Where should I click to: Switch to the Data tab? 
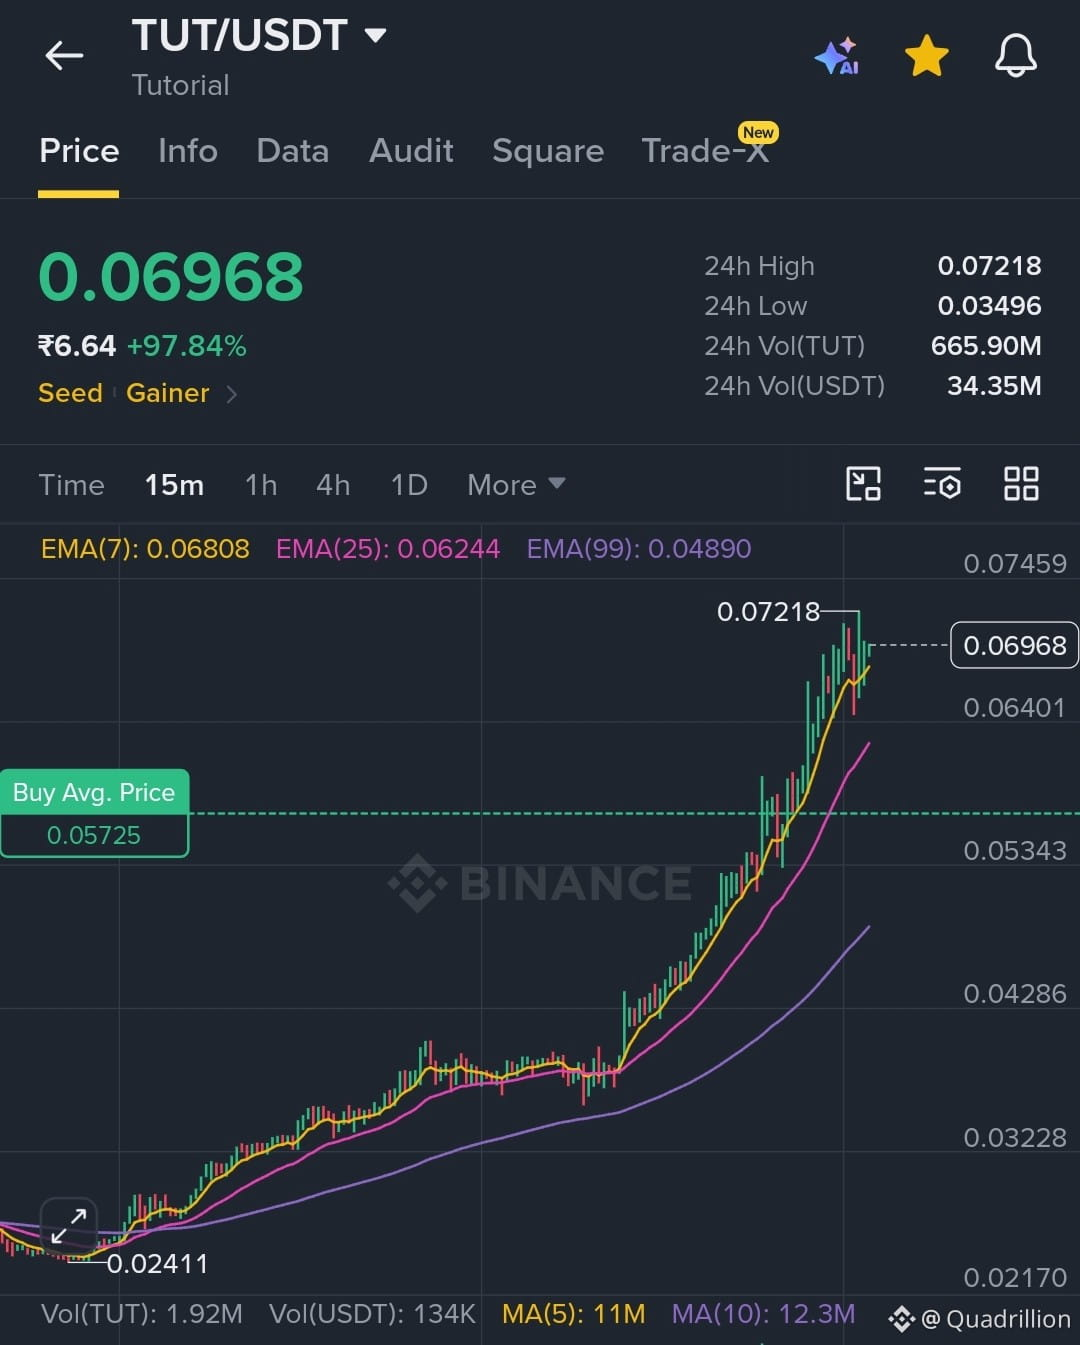pyautogui.click(x=292, y=151)
